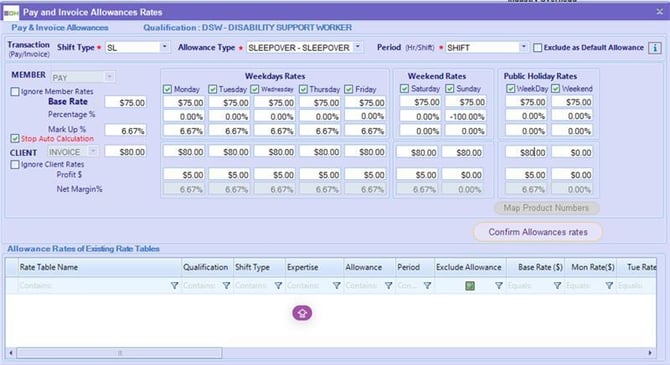Open the Period dropdown showing SHIFT
Image resolution: width=670 pixels, height=365 pixels.
523,47
